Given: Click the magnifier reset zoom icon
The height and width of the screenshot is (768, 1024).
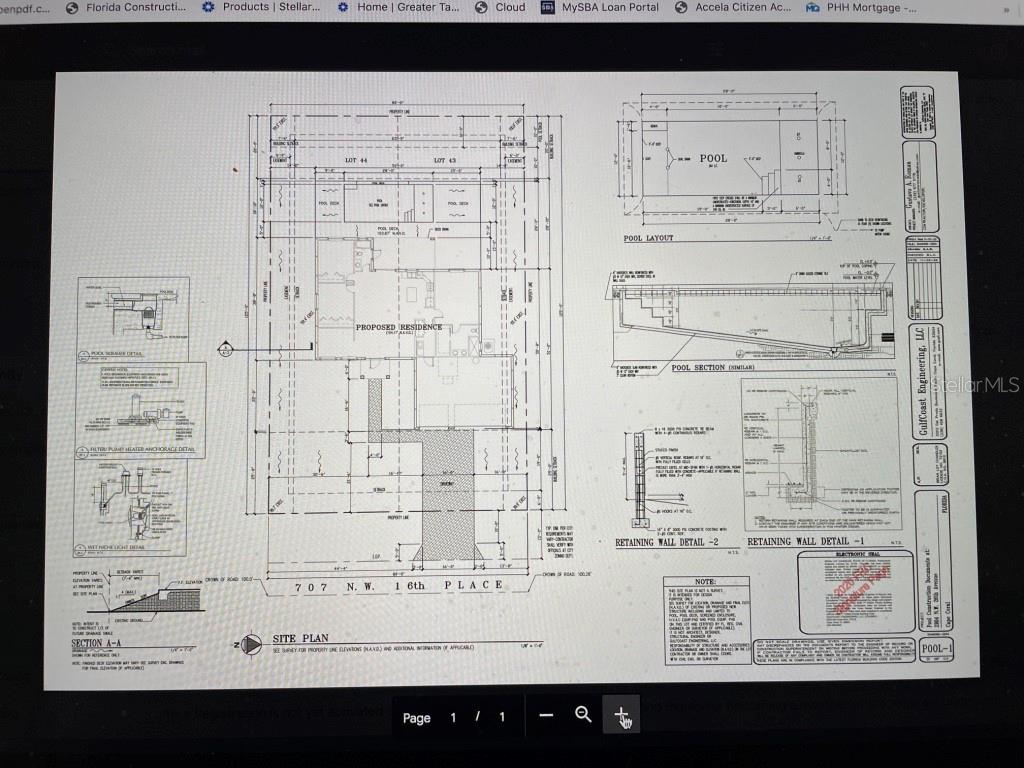Looking at the screenshot, I should pos(583,715).
